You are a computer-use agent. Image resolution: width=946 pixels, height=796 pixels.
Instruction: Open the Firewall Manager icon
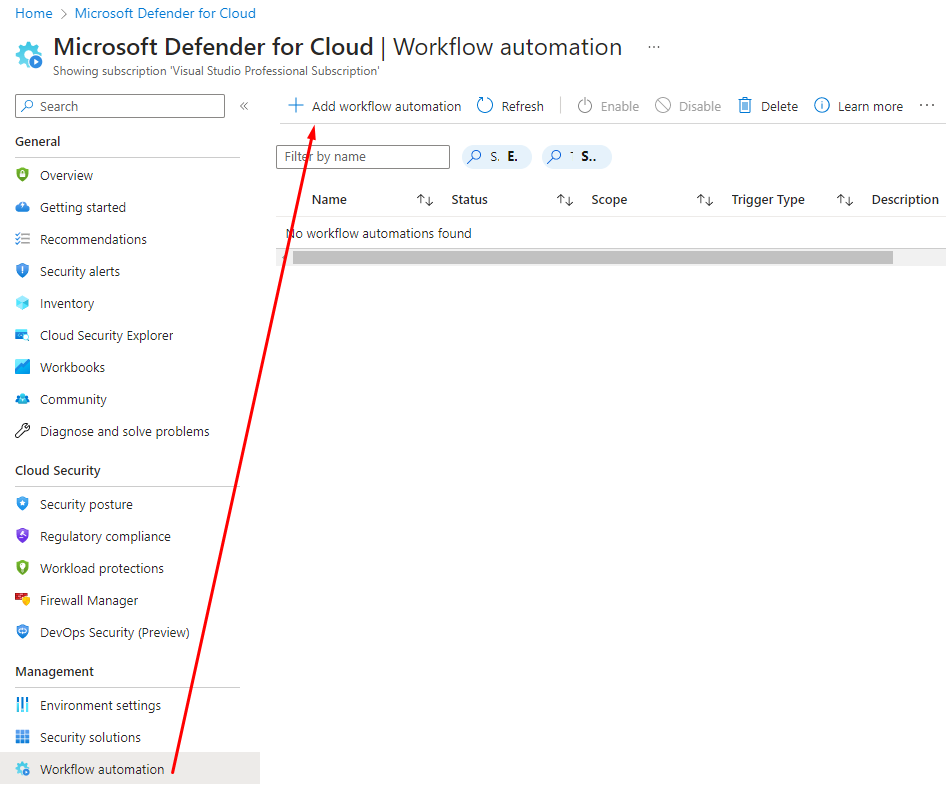tap(23, 600)
